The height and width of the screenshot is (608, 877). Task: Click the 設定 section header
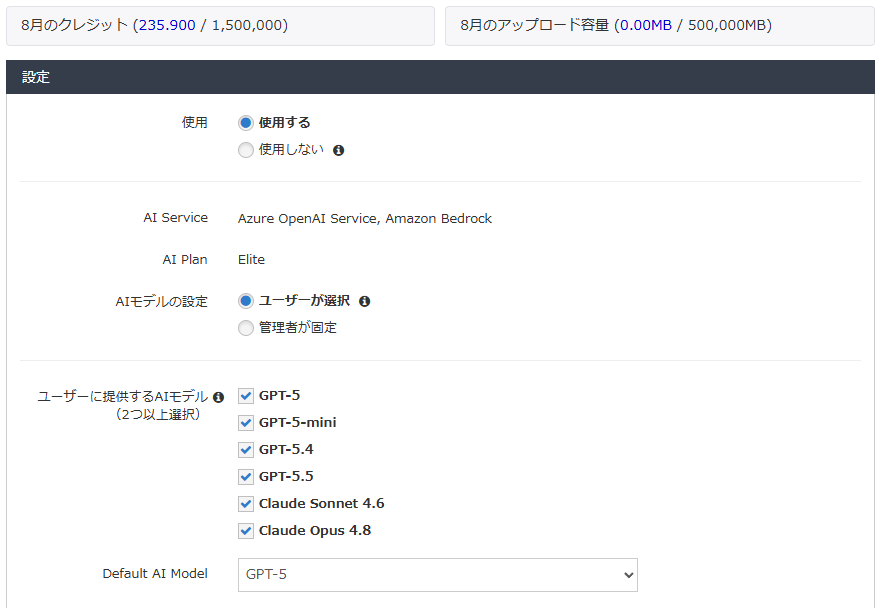(x=440, y=77)
